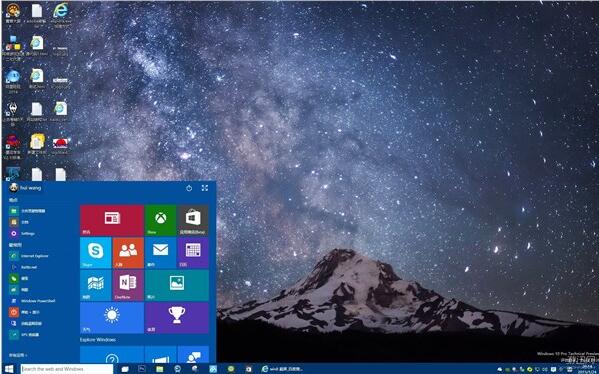The image size is (599, 374).
Task: Launch the OneNote tile
Action: [x=128, y=285]
